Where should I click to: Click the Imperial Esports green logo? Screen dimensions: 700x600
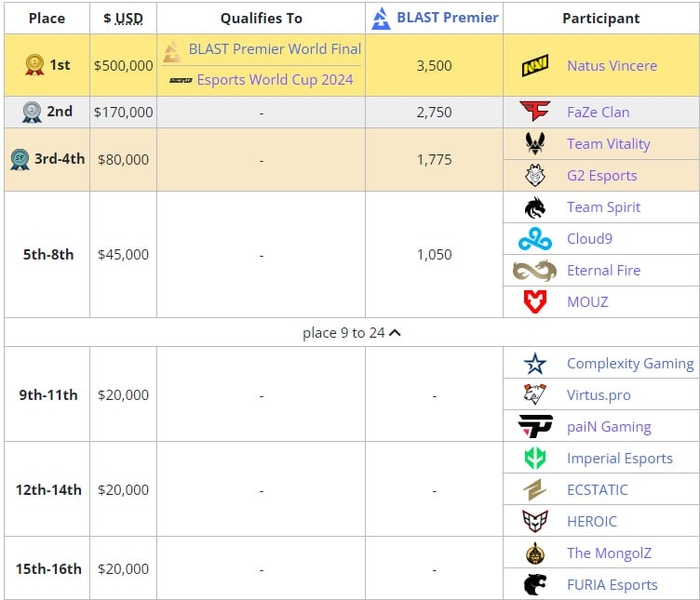coord(535,459)
